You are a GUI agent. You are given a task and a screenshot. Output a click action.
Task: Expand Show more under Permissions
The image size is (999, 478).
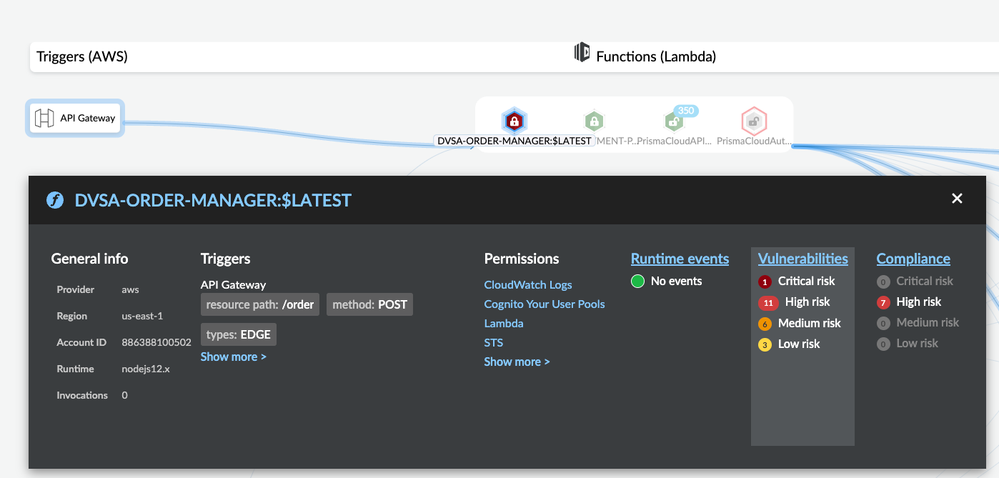(516, 362)
